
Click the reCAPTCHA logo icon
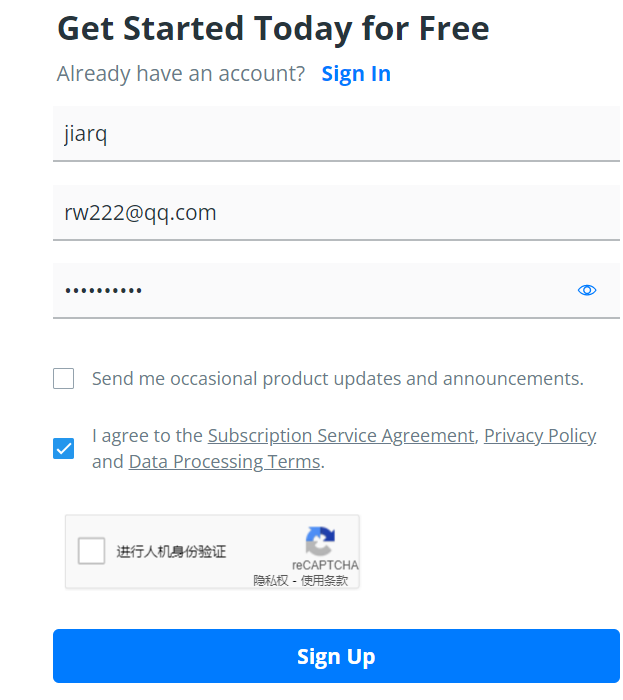pos(320,541)
